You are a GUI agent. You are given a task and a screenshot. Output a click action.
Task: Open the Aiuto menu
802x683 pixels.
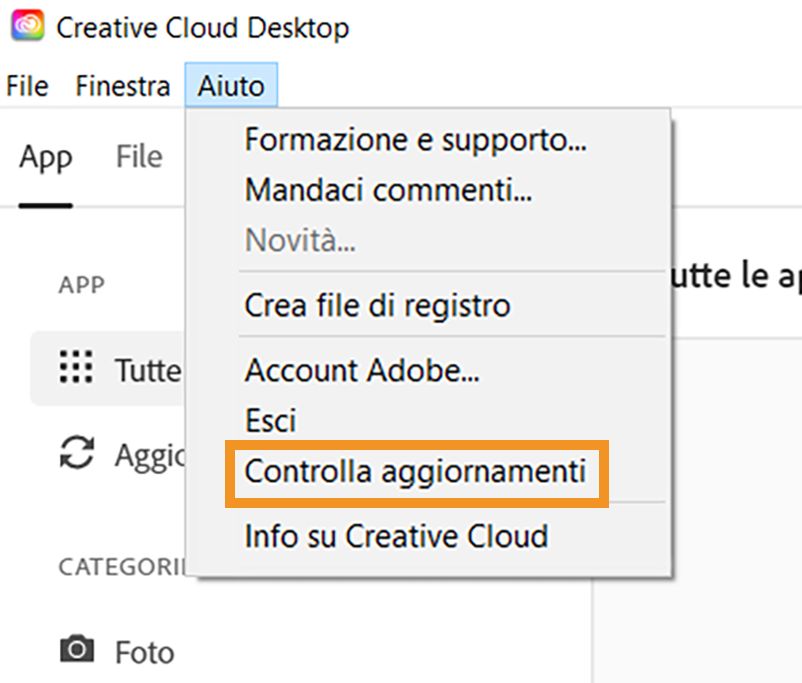(x=231, y=86)
